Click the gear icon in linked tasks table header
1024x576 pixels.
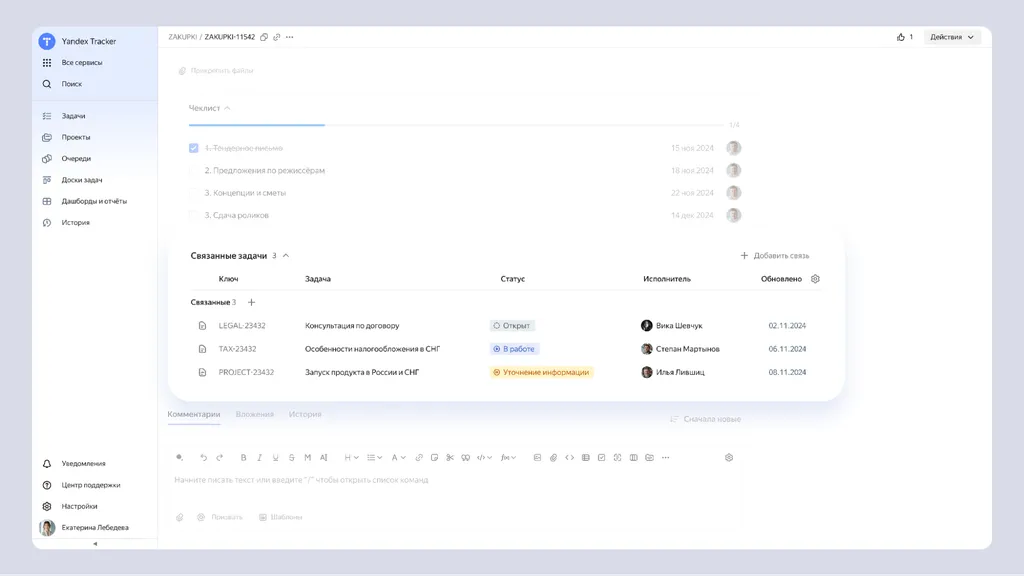click(815, 279)
